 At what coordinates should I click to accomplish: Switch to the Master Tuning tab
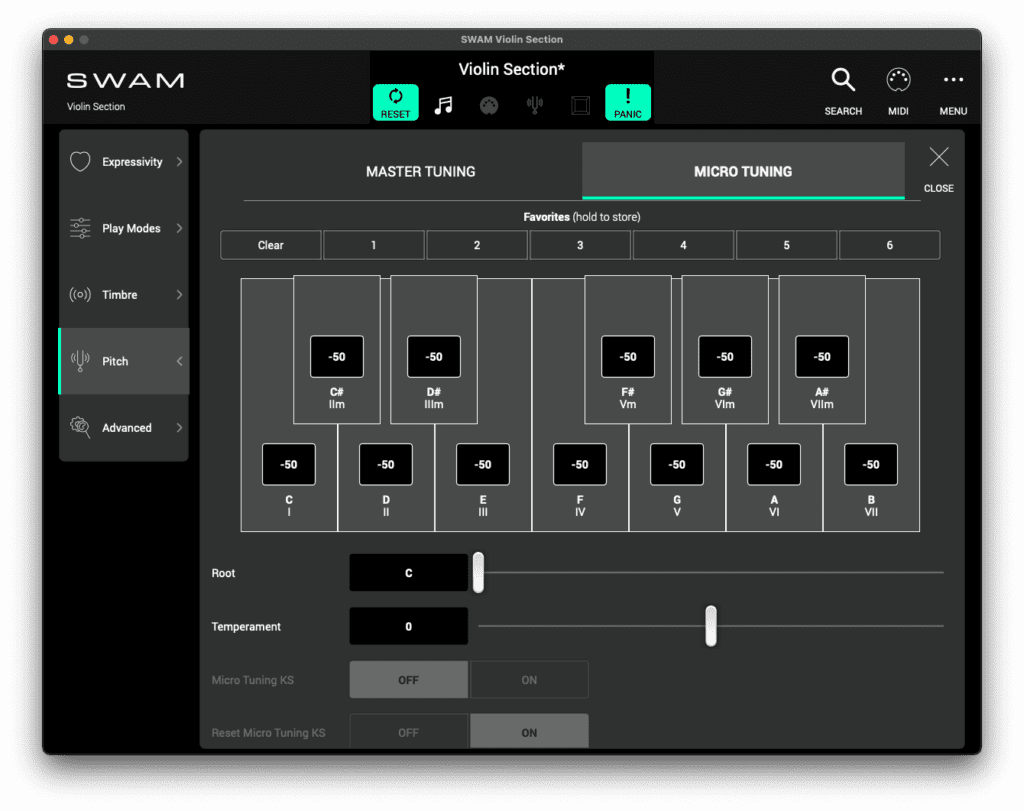(x=420, y=171)
